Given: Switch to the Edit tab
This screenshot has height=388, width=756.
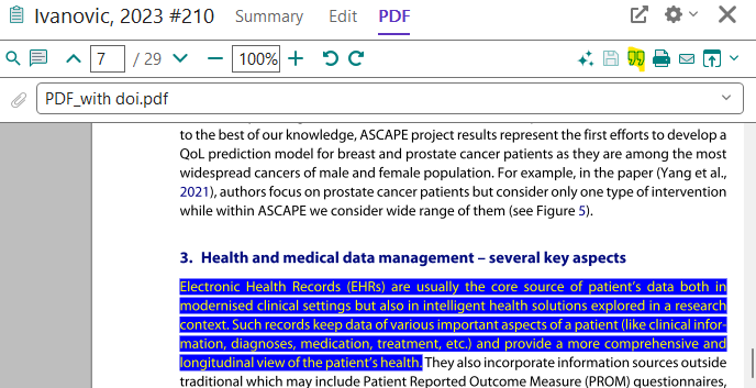Looking at the screenshot, I should (x=343, y=16).
